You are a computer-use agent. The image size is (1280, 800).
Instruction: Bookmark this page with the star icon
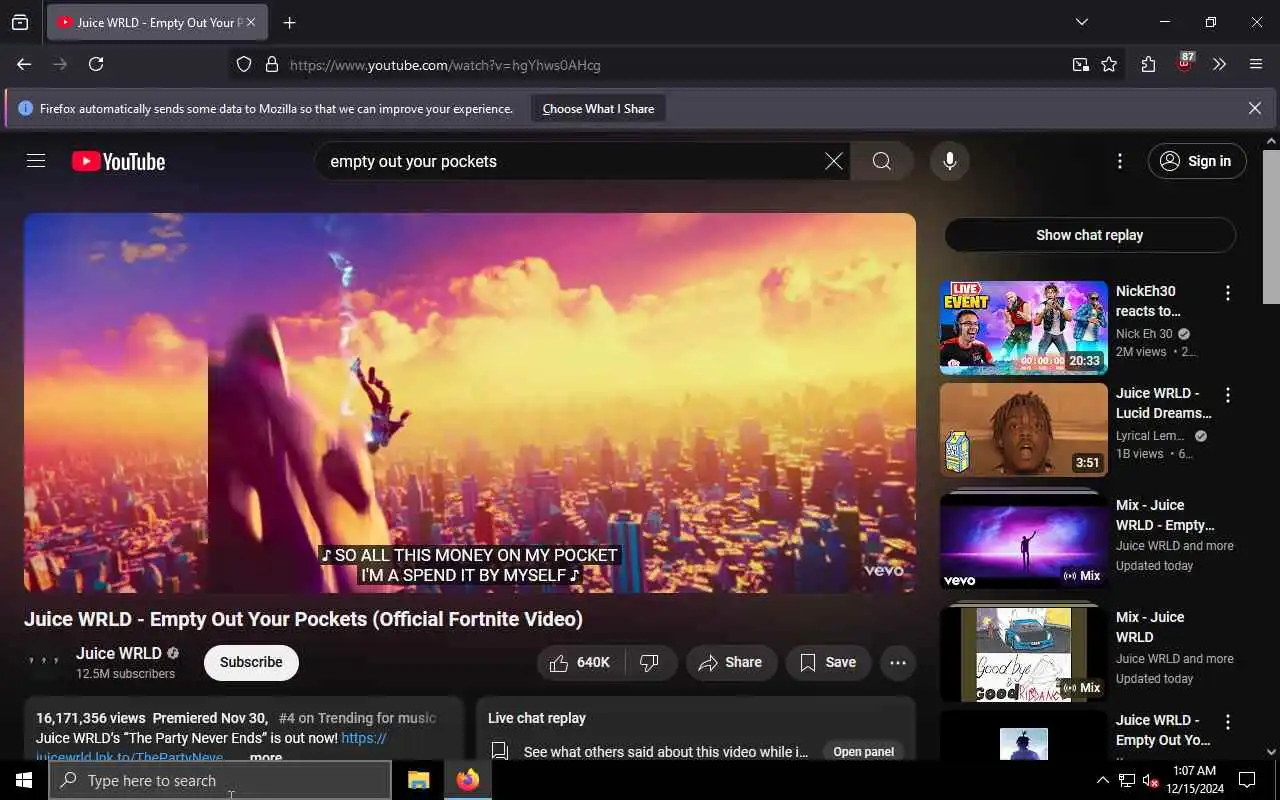pos(1109,64)
